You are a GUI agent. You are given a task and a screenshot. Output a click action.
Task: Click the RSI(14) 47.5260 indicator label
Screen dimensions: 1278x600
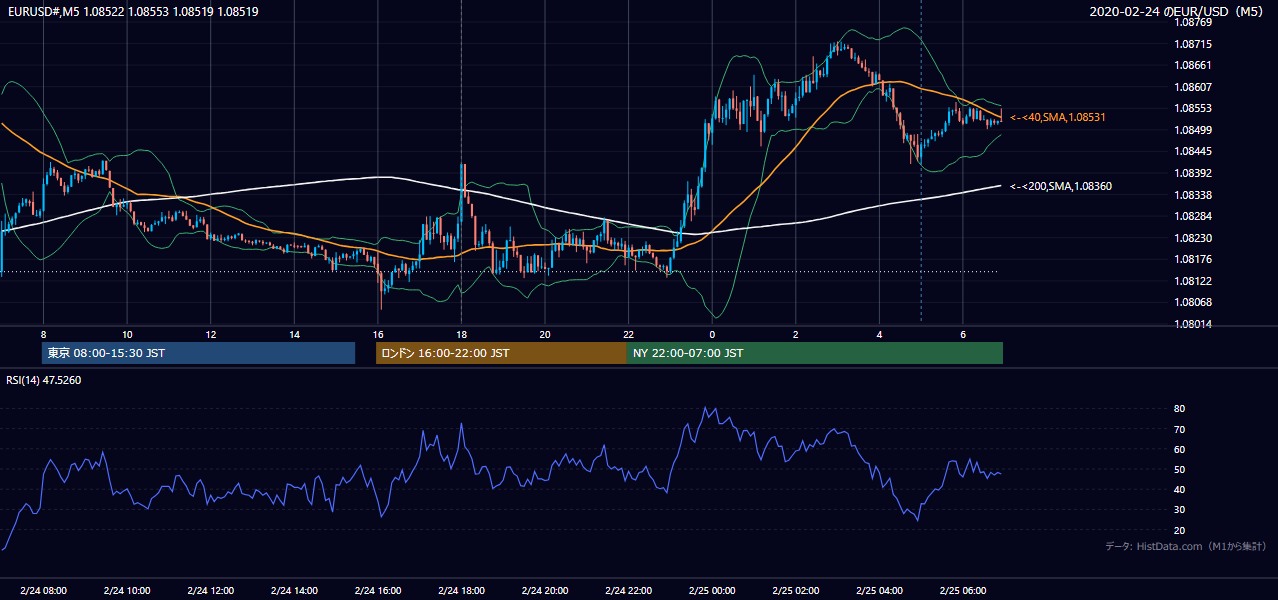point(44,380)
